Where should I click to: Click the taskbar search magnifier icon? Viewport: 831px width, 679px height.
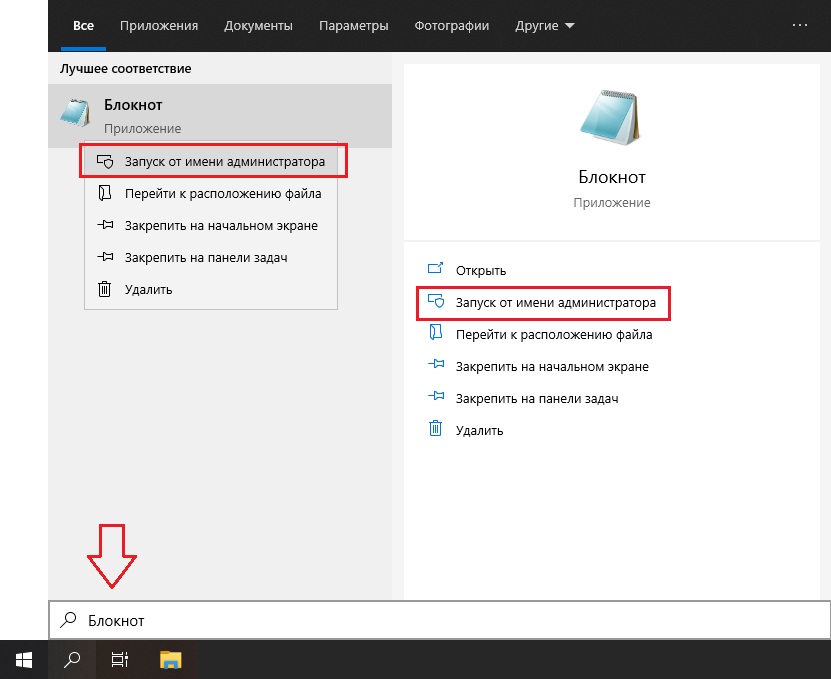72,659
